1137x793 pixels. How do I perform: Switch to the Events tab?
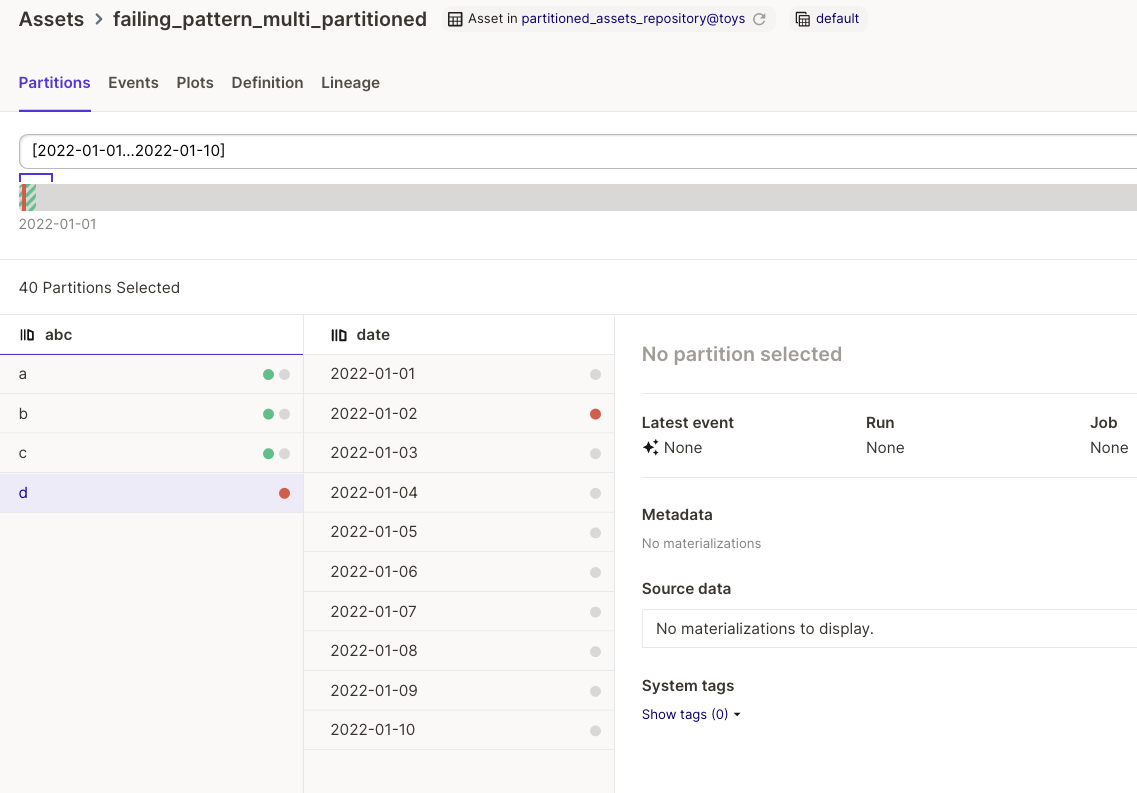pos(133,83)
